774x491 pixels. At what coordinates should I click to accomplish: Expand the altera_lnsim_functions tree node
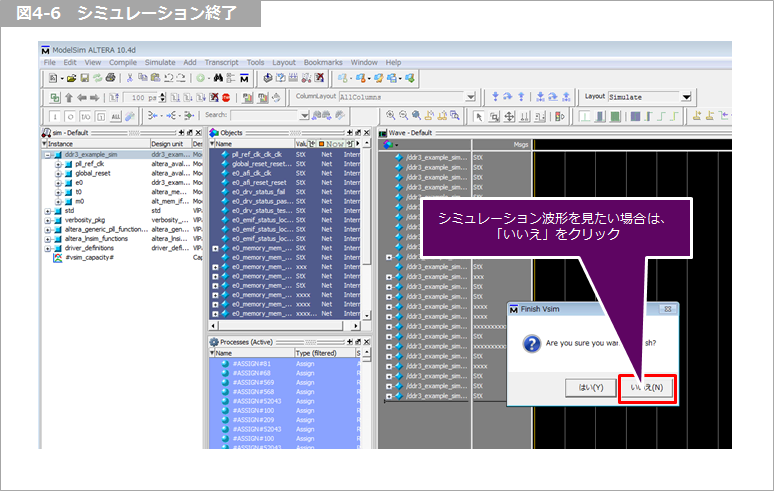(x=47, y=239)
